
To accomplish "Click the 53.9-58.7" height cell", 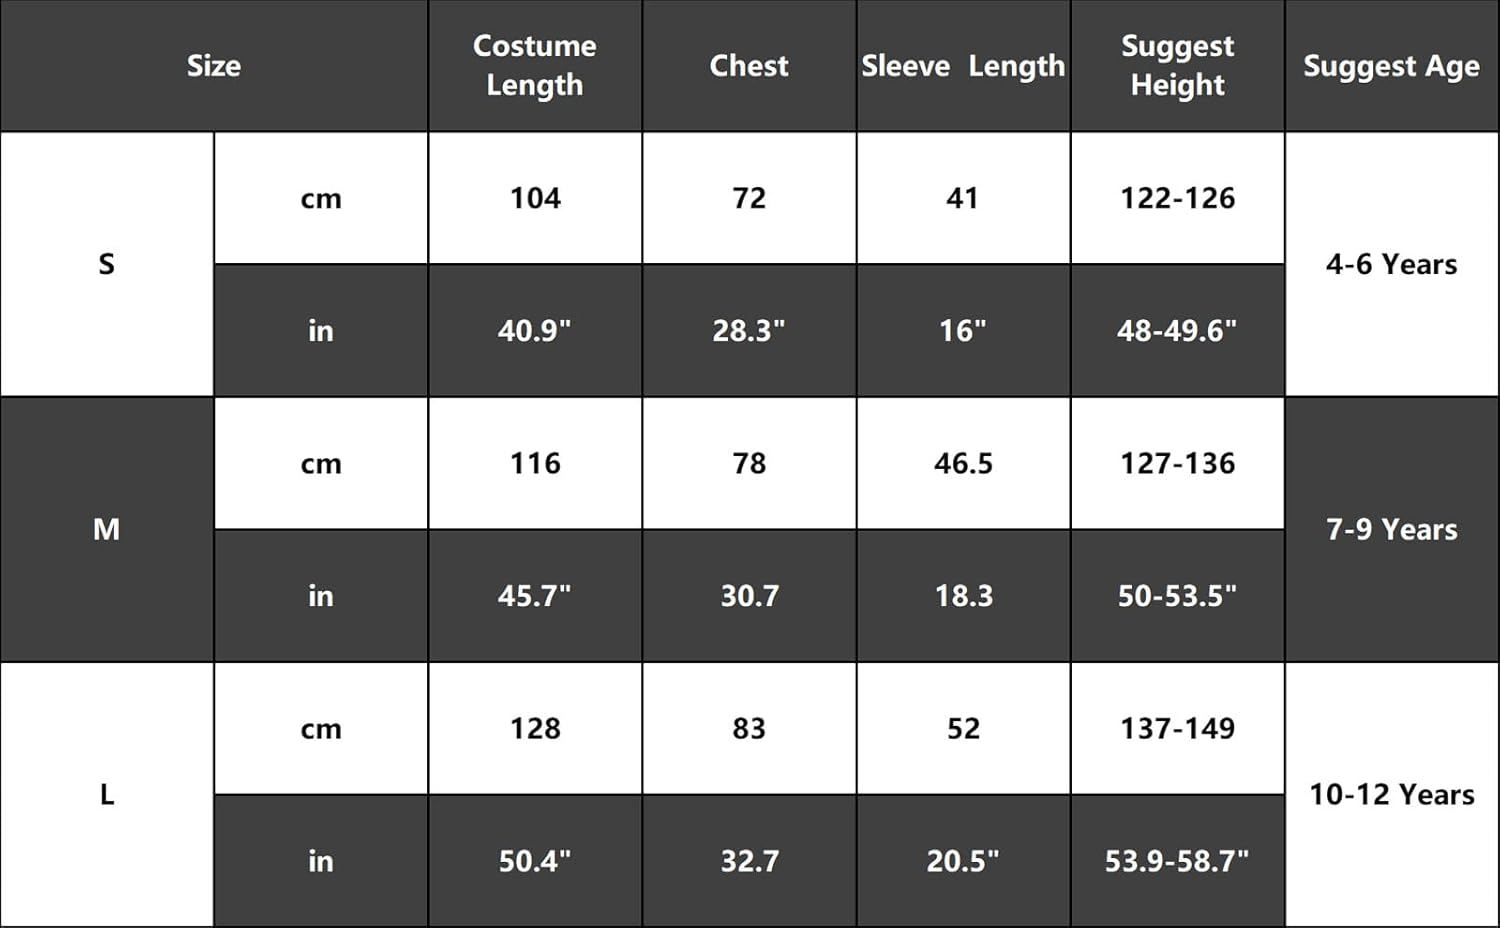I will point(1177,861).
